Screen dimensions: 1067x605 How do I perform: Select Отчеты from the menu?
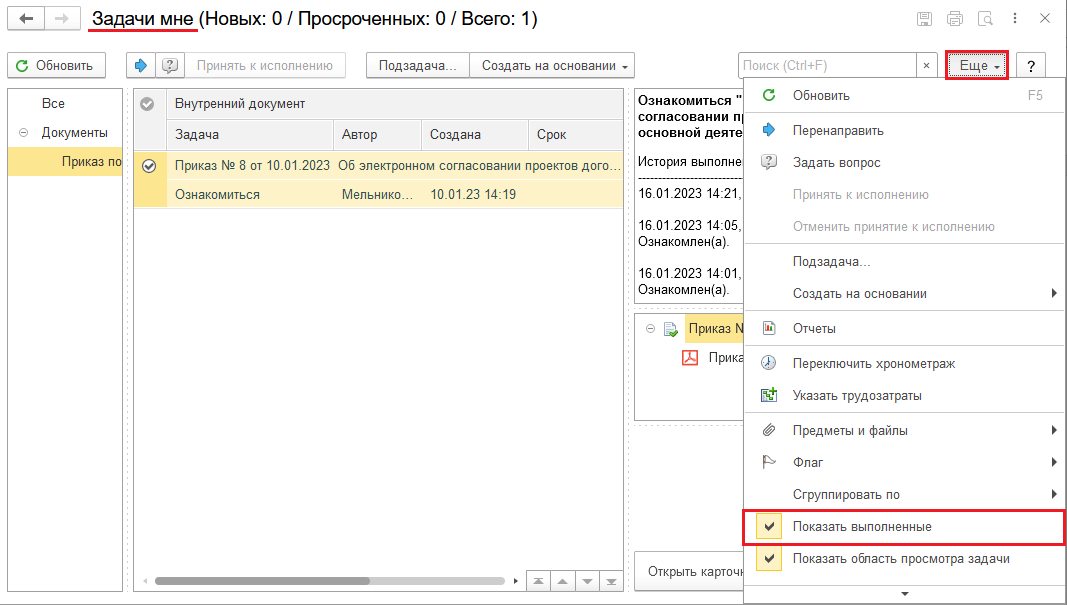click(814, 328)
